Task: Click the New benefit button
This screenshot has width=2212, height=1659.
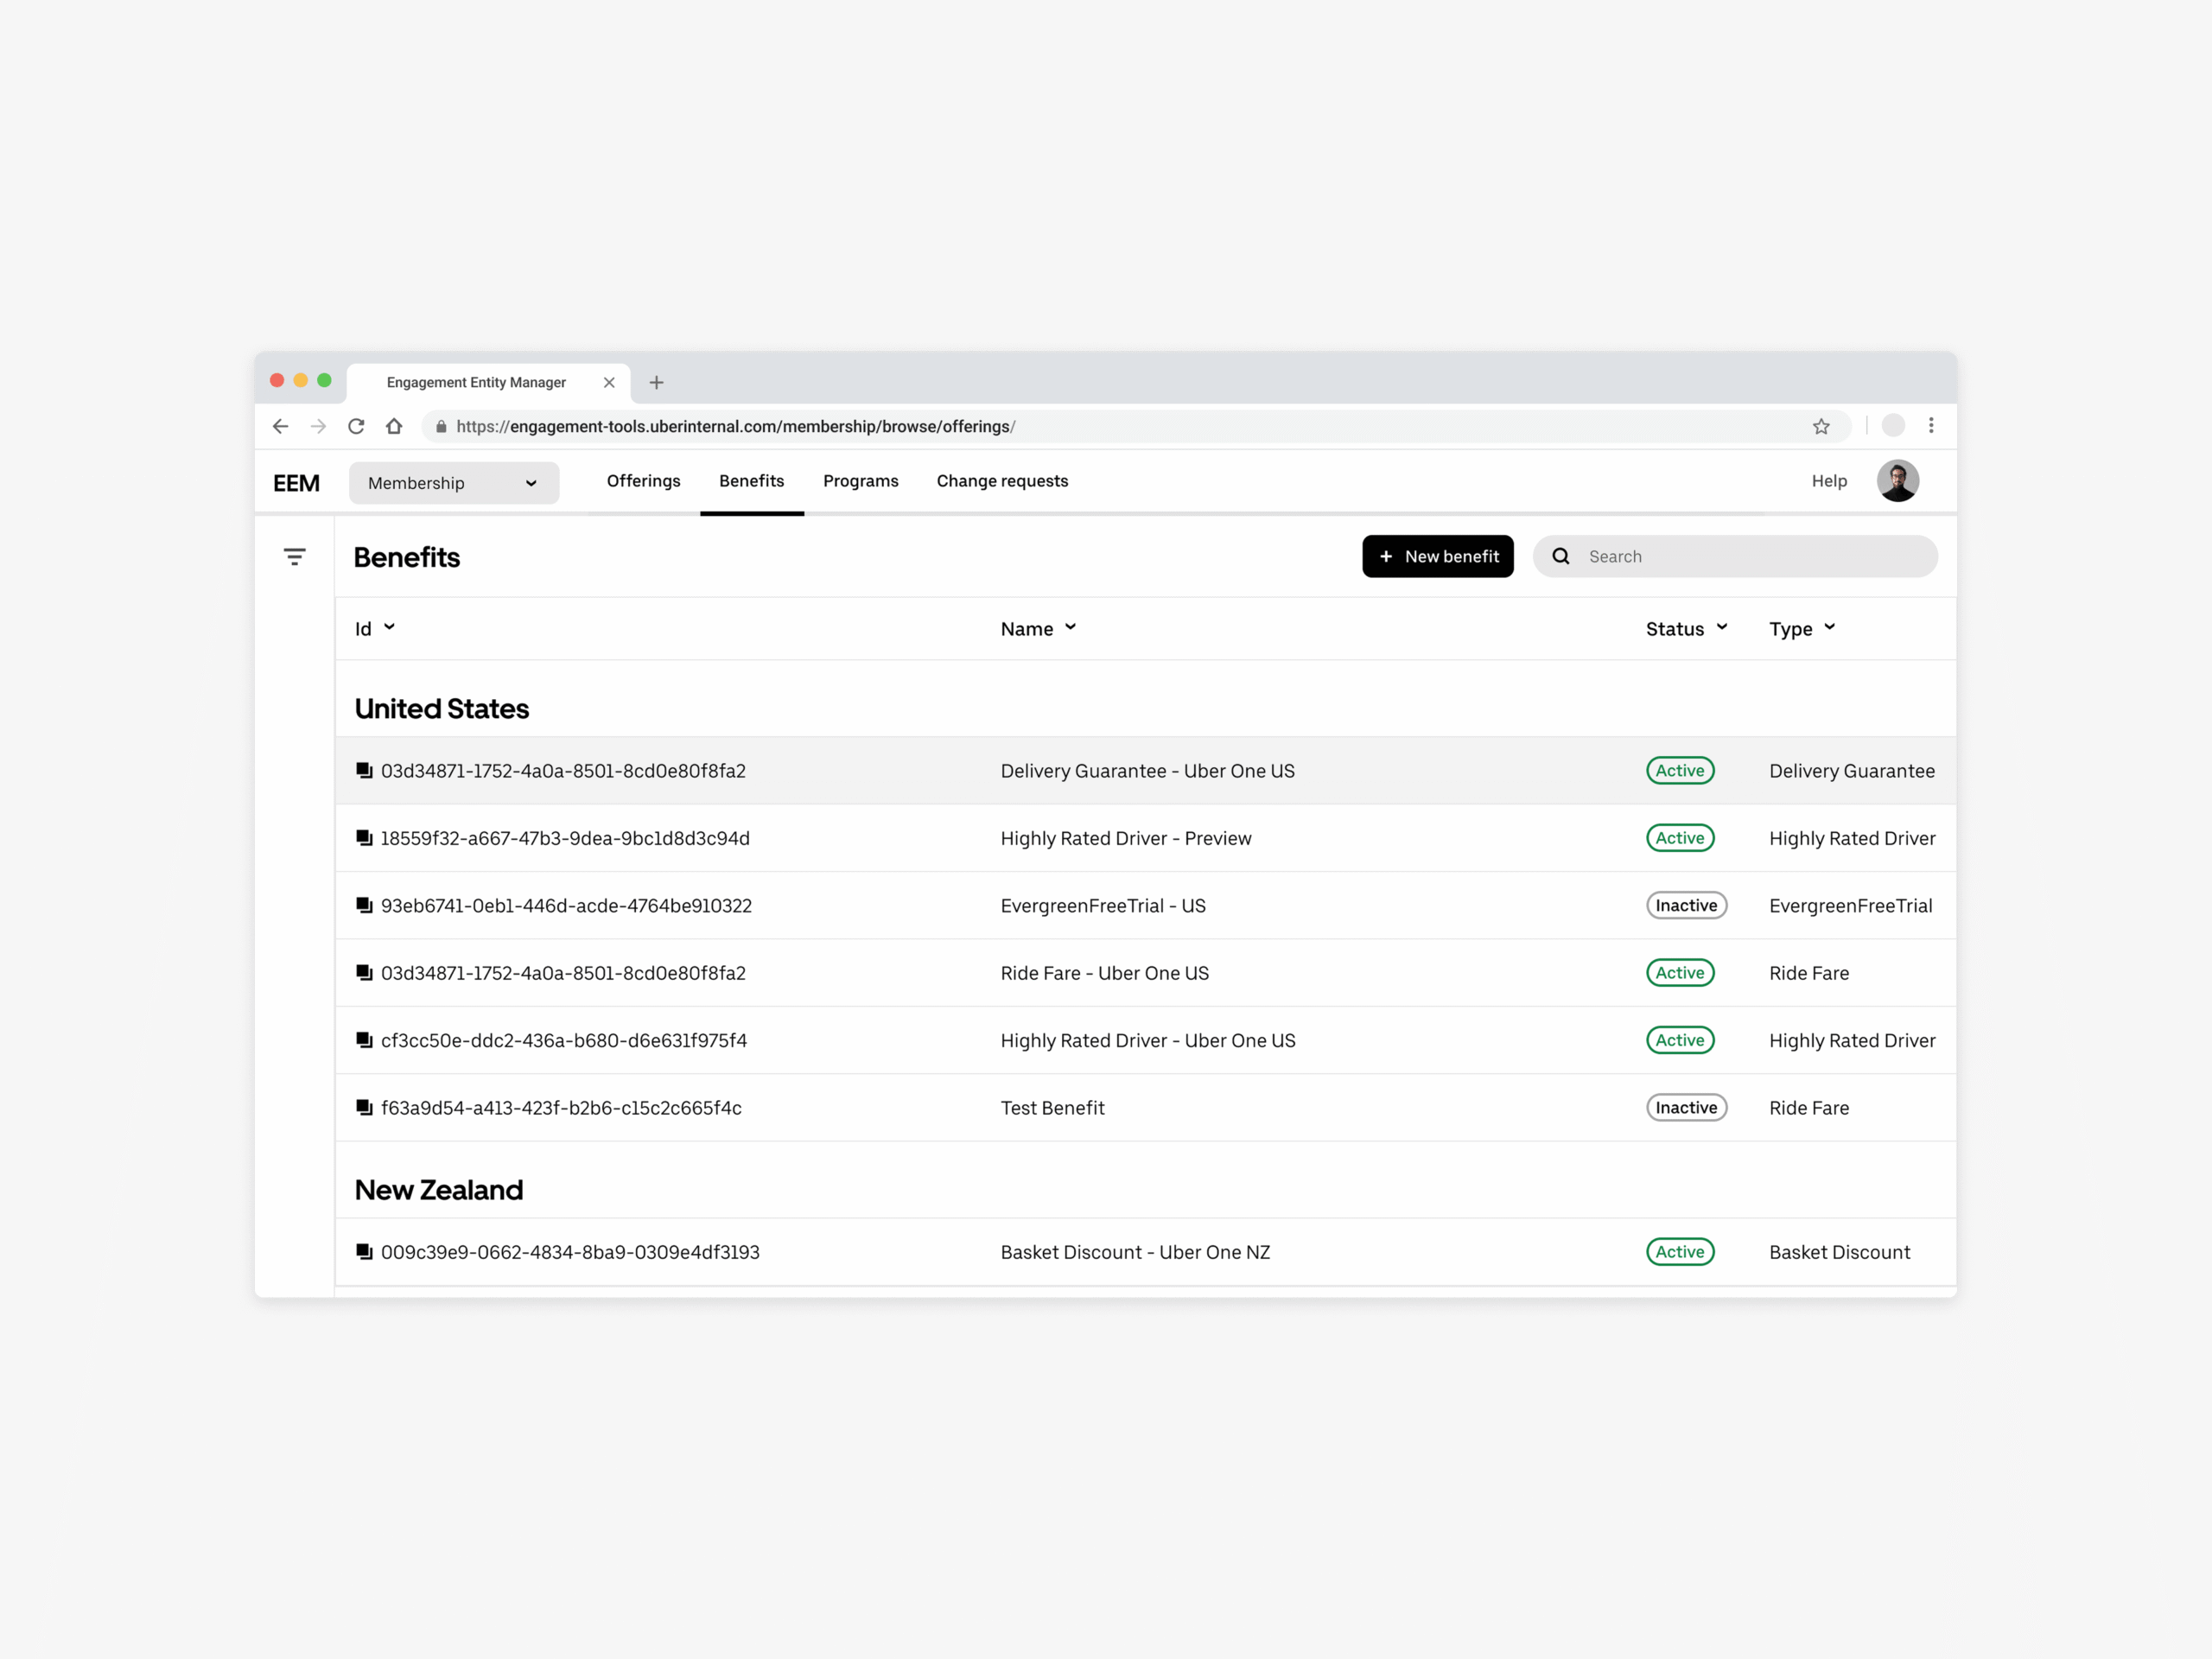Action: [1437, 557]
